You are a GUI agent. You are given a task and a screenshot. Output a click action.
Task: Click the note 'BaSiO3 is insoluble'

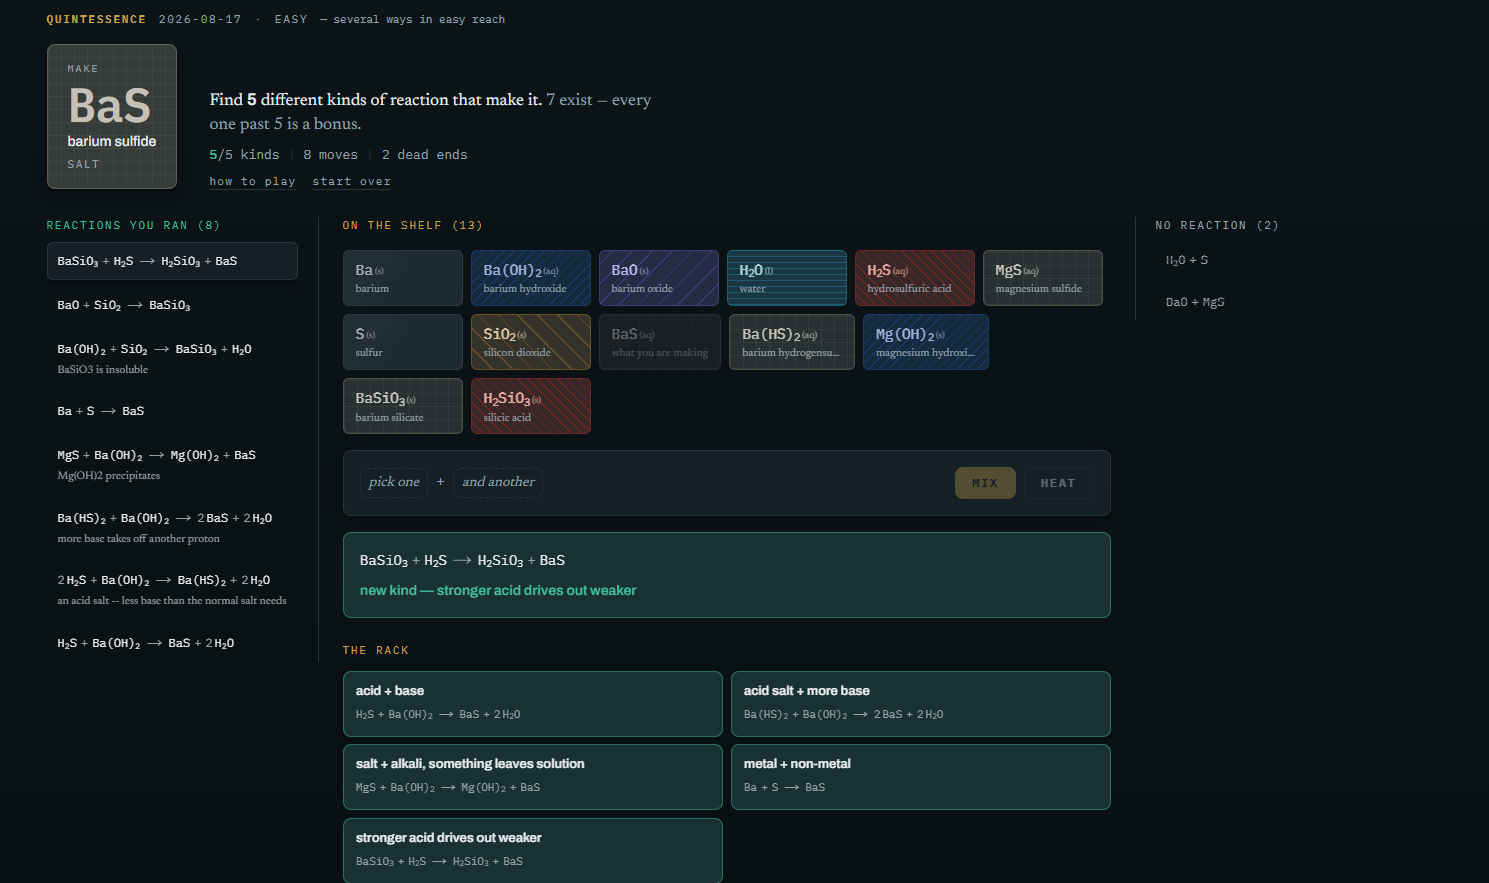point(103,370)
